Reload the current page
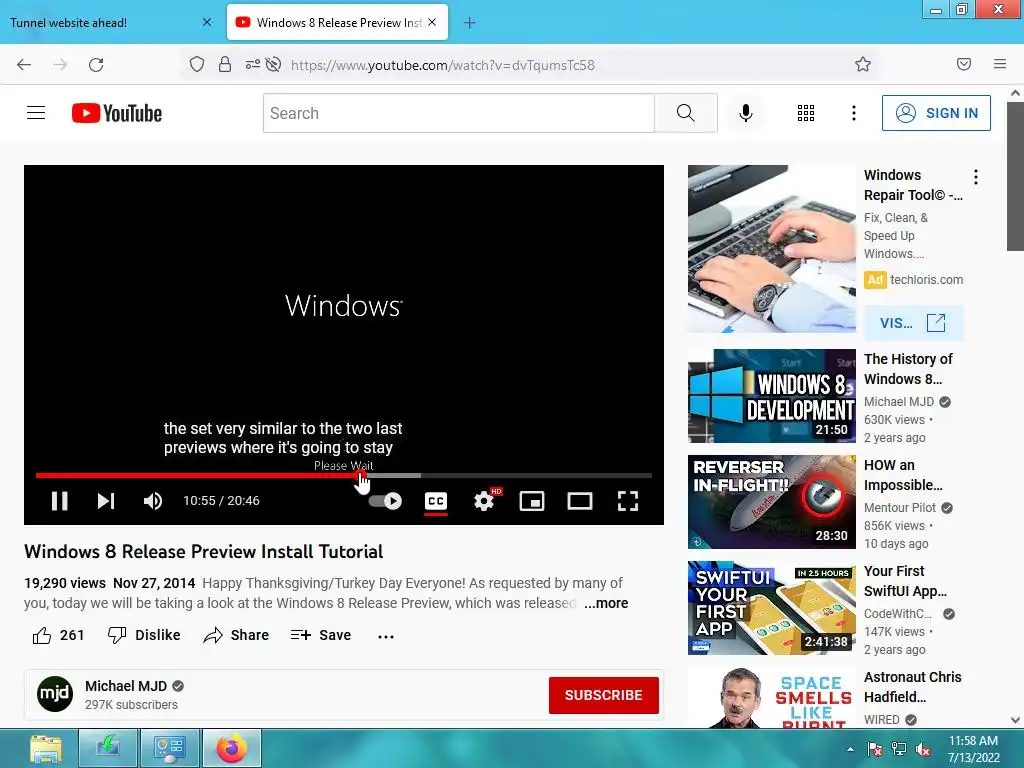1024x768 pixels. point(96,64)
